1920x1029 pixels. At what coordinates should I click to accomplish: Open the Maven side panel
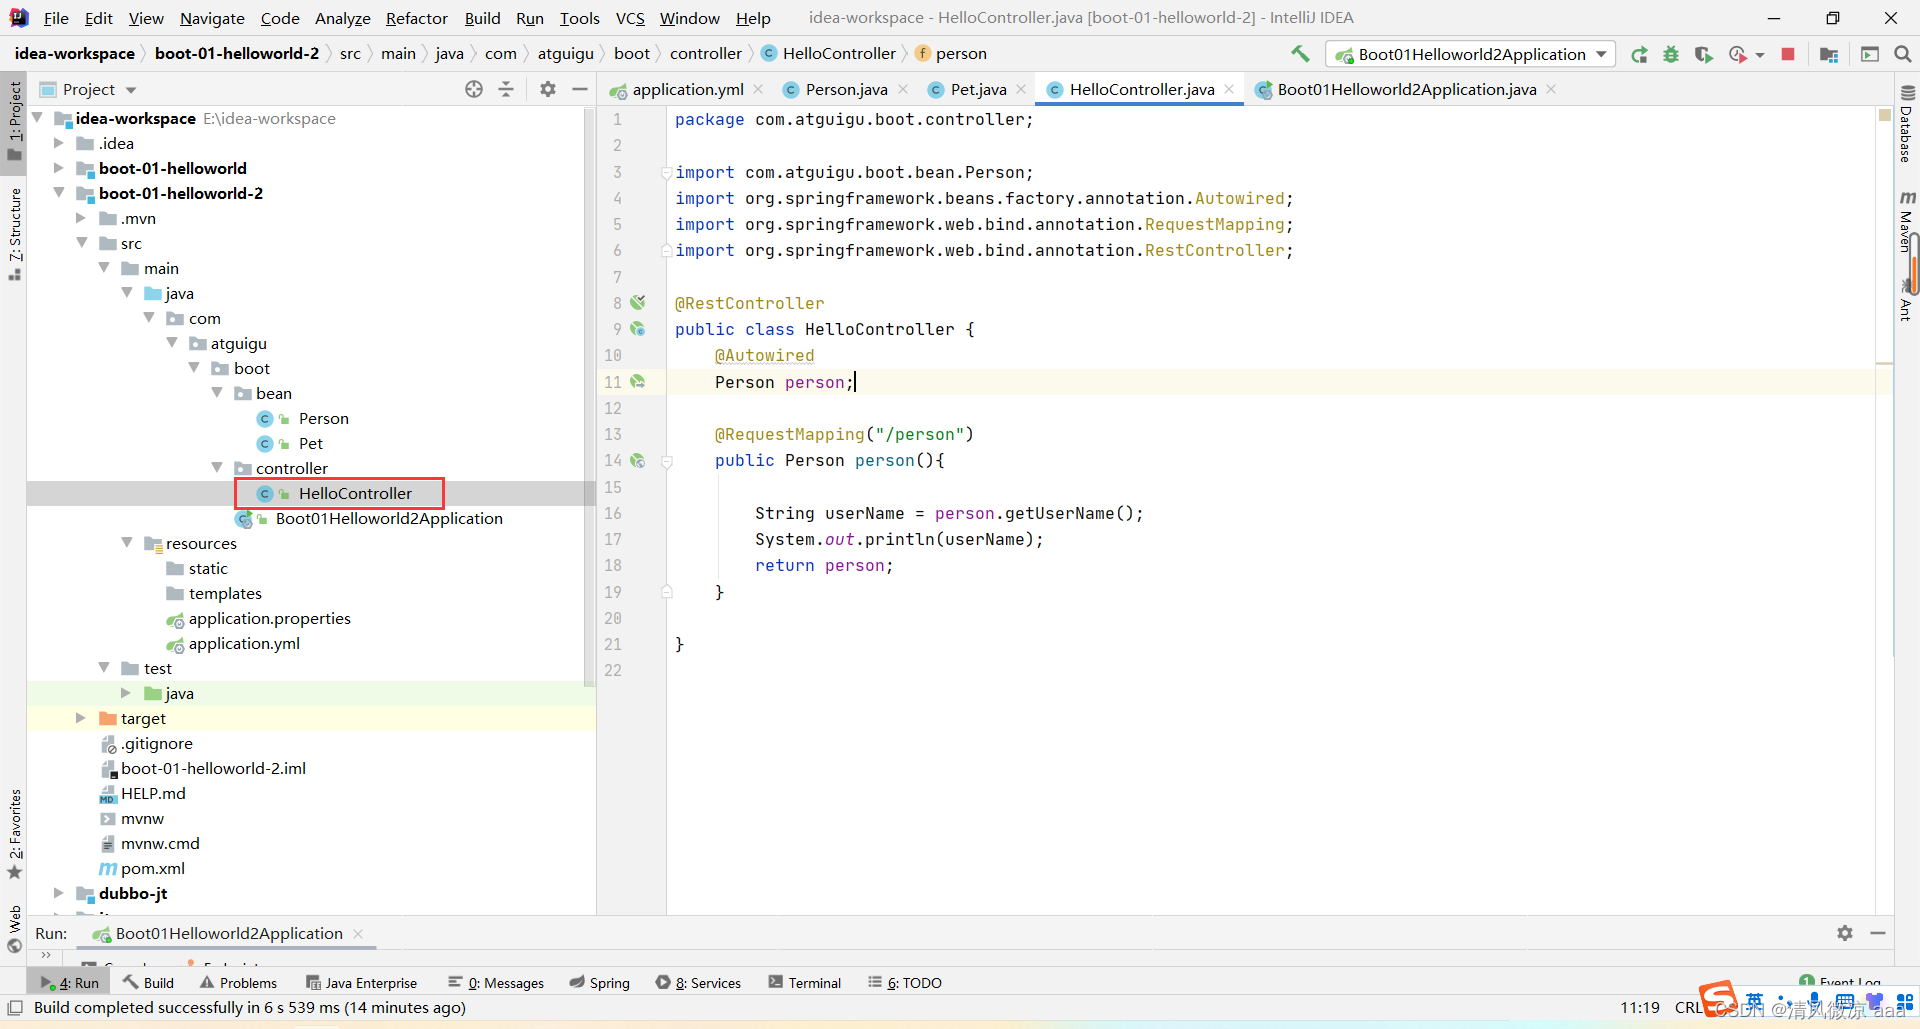(1907, 222)
